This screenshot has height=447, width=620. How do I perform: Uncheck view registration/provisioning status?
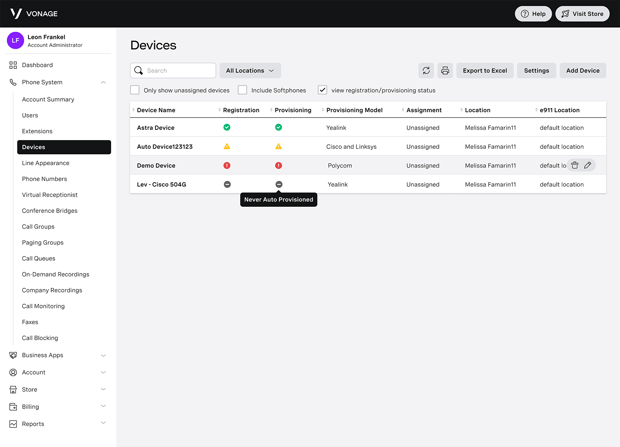(322, 90)
